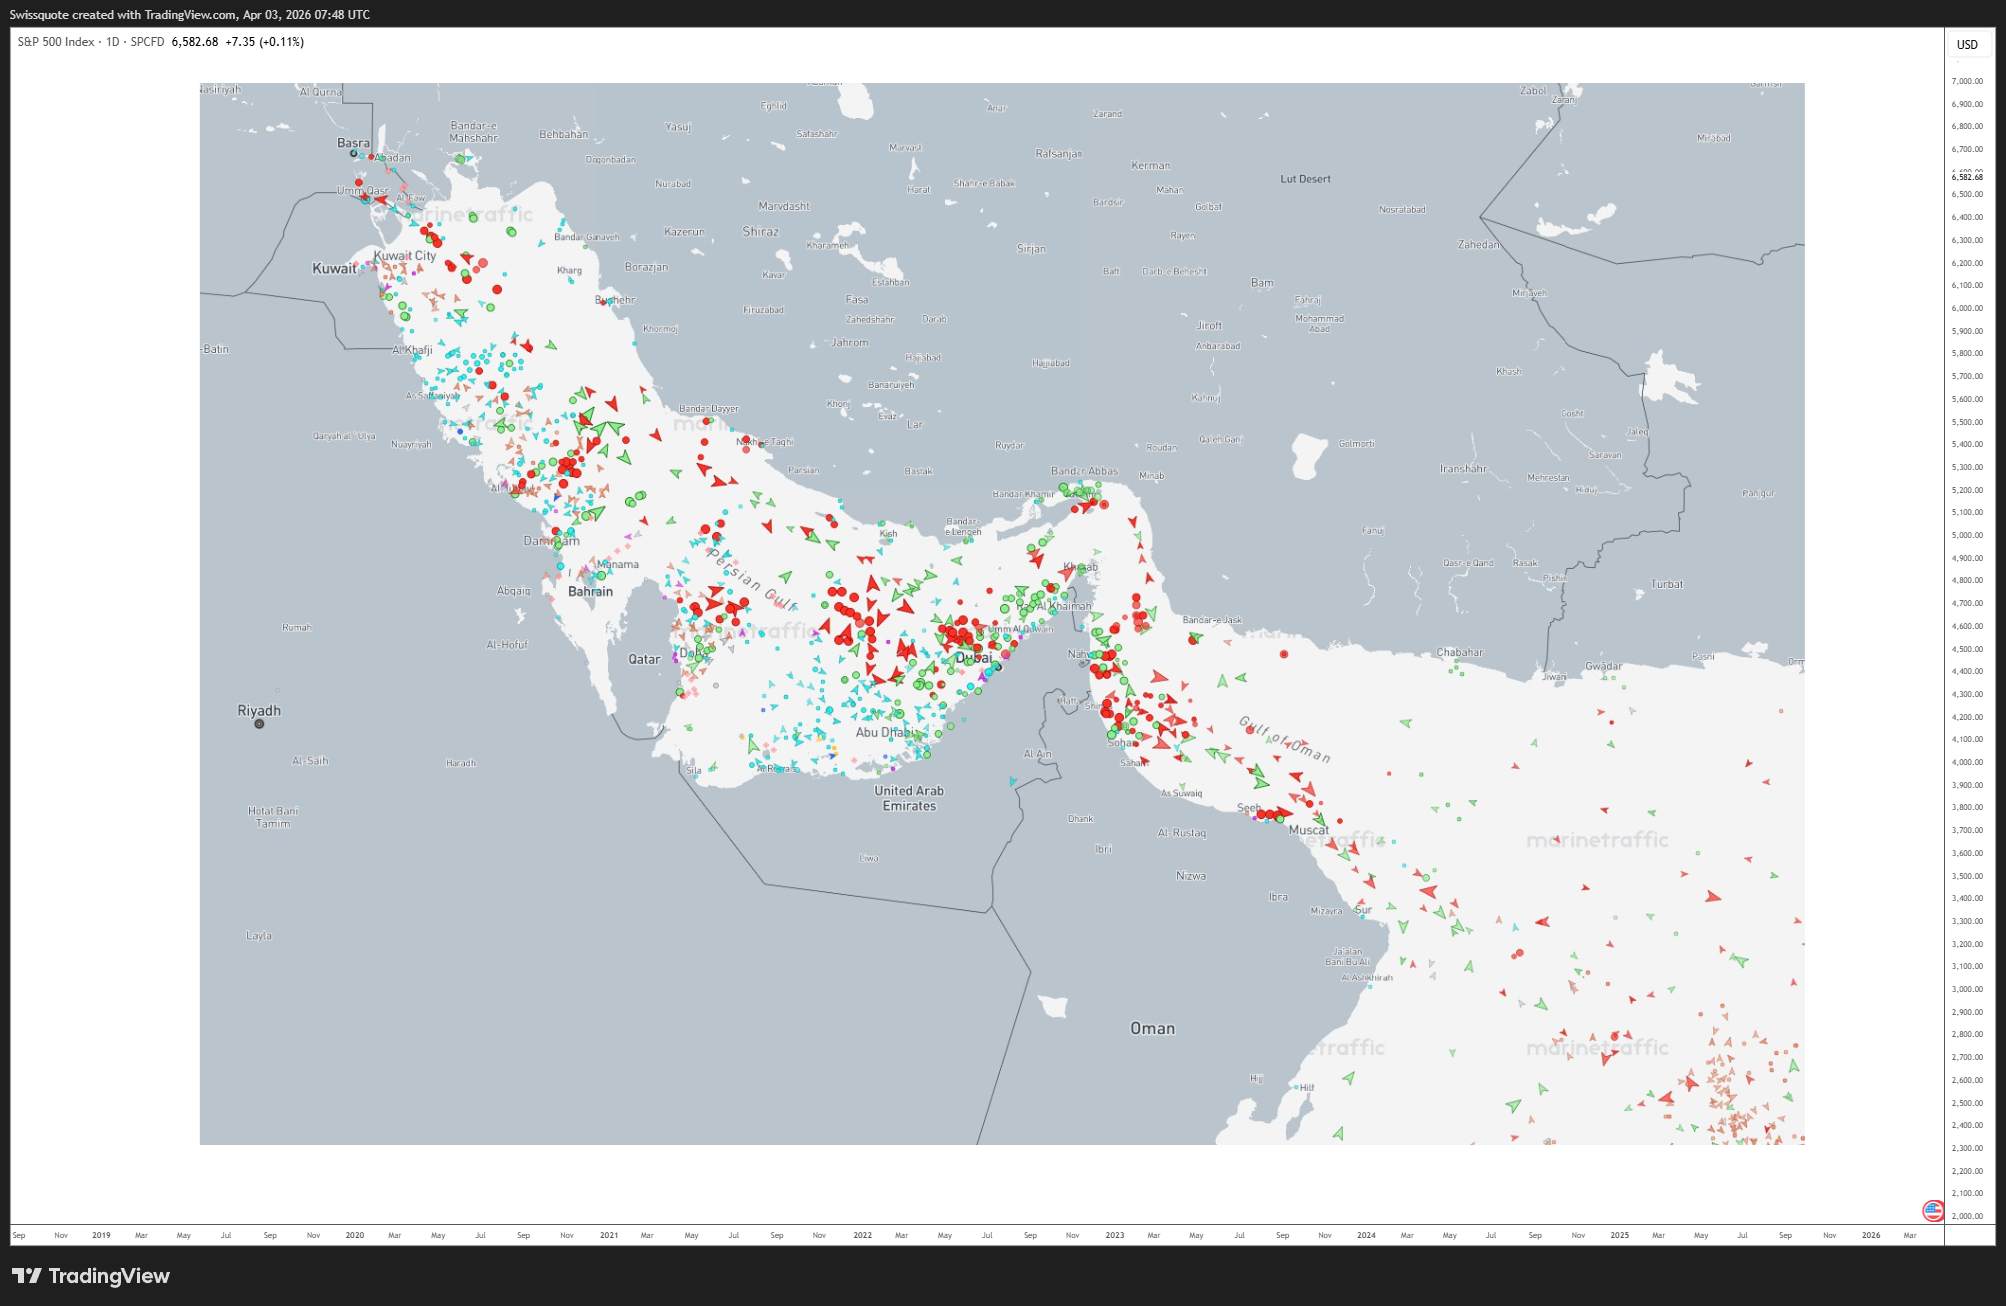Click the Riyadh city marker dot

tap(259, 724)
